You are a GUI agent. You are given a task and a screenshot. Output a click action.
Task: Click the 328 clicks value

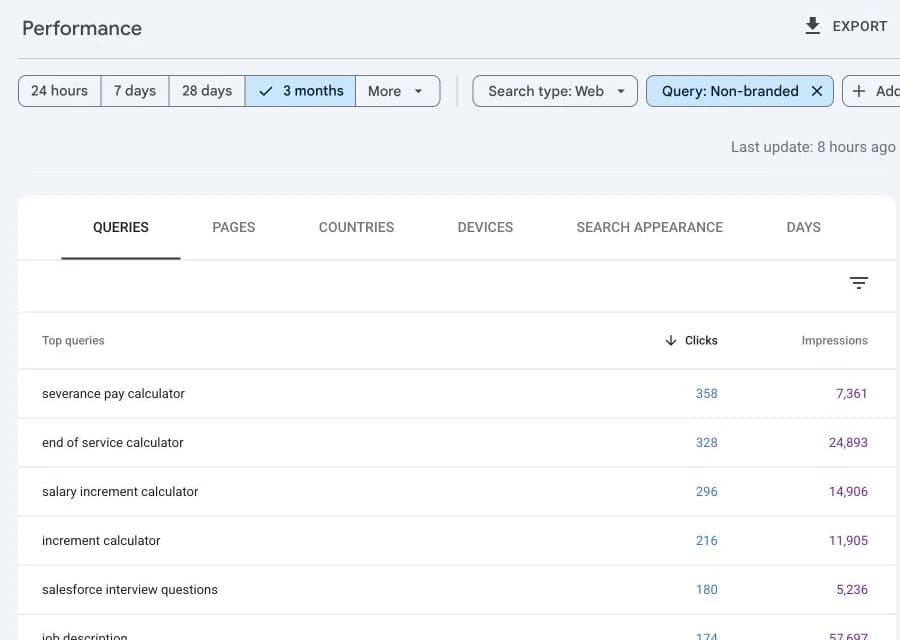click(x=707, y=443)
